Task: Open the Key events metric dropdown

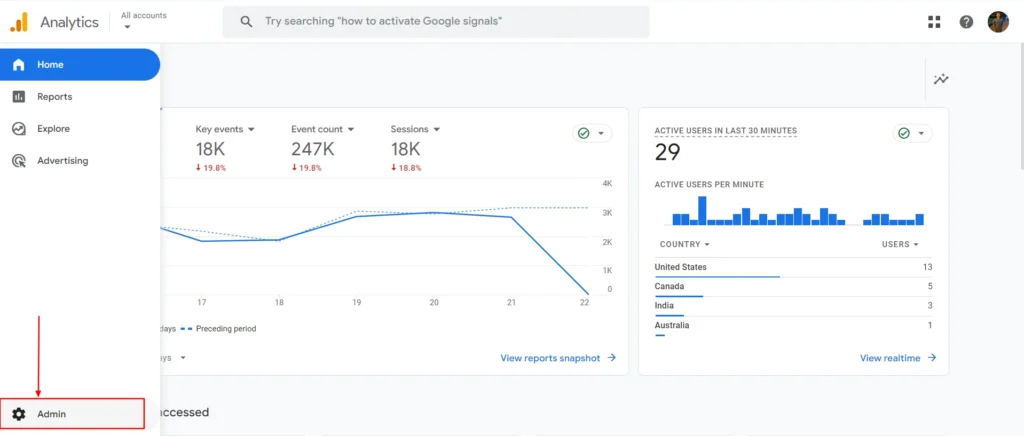Action: coord(251,129)
